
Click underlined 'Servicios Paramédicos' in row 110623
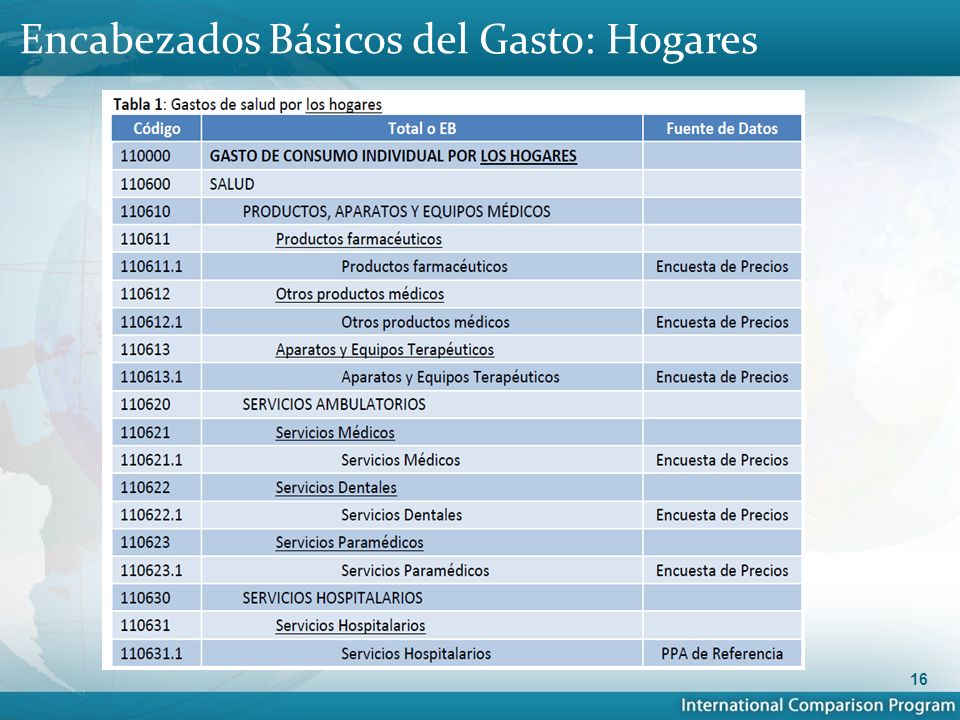(350, 543)
